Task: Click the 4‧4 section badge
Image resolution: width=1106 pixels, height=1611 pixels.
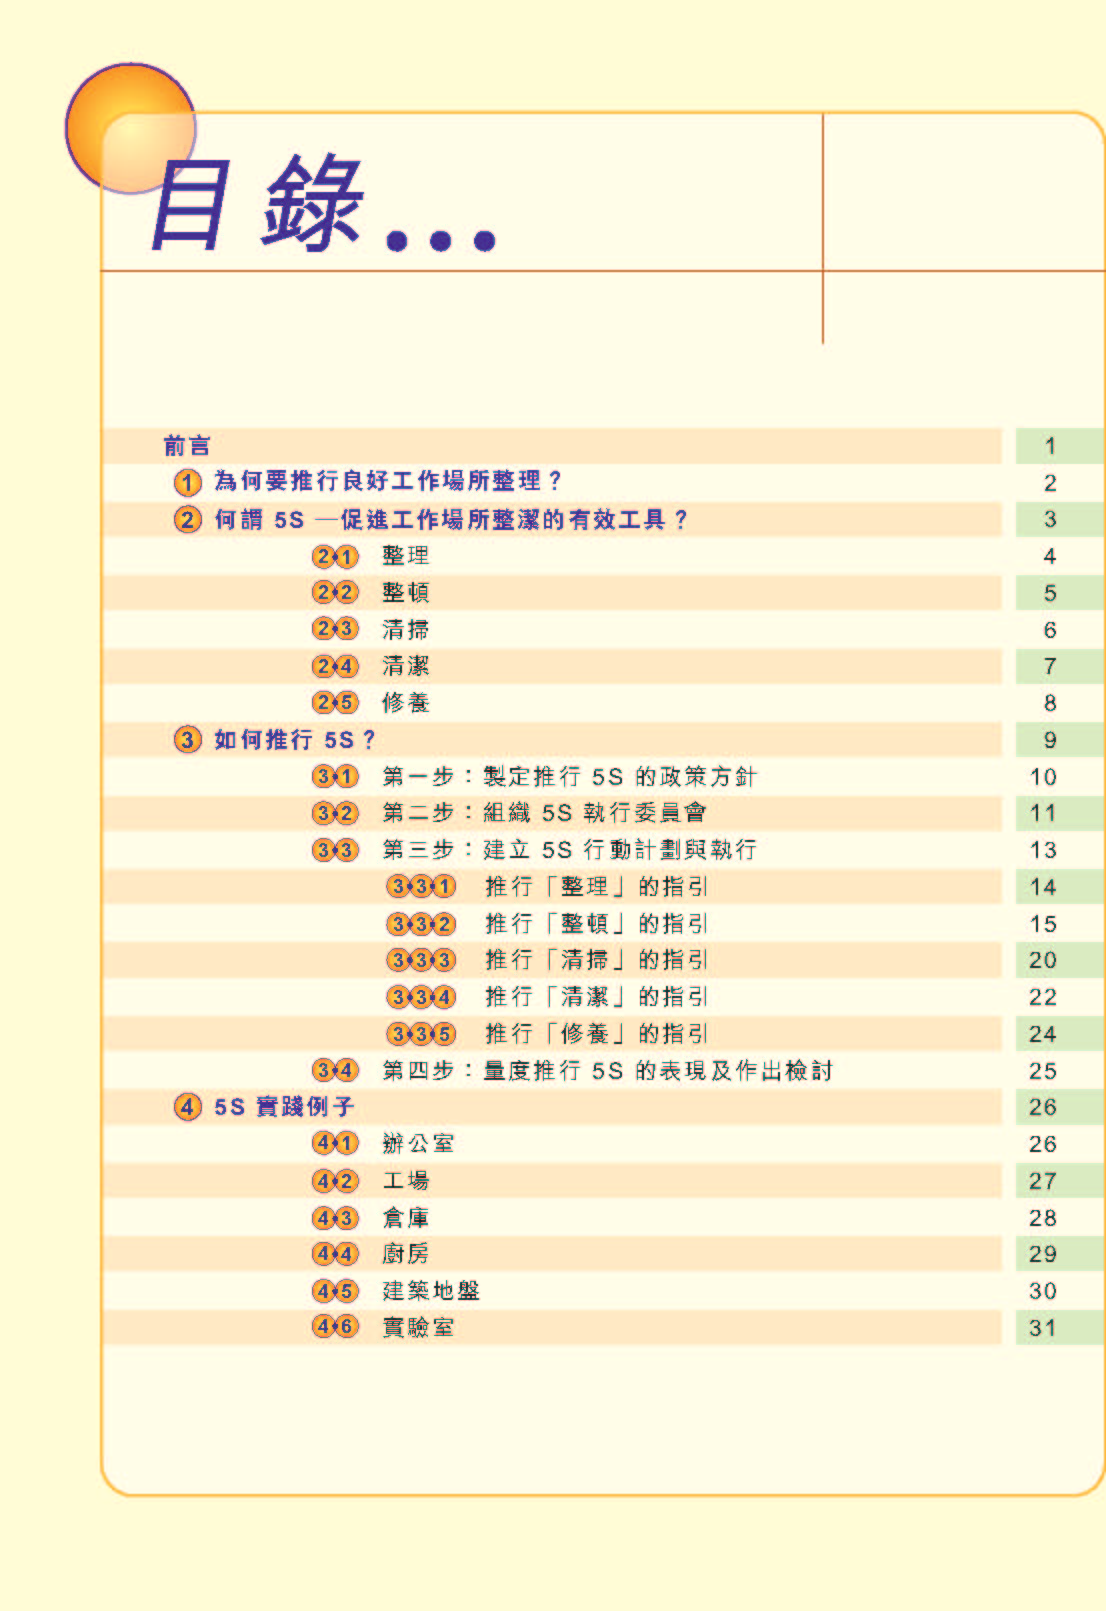Action: (335, 1254)
